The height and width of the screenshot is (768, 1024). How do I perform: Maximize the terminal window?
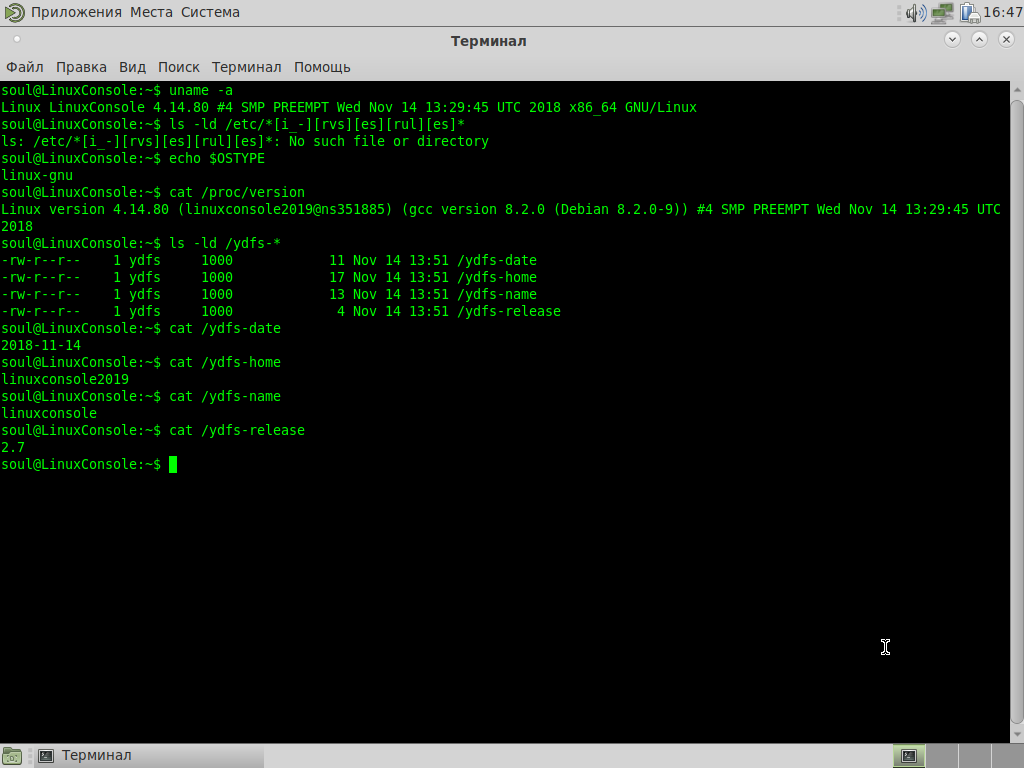coord(979,40)
